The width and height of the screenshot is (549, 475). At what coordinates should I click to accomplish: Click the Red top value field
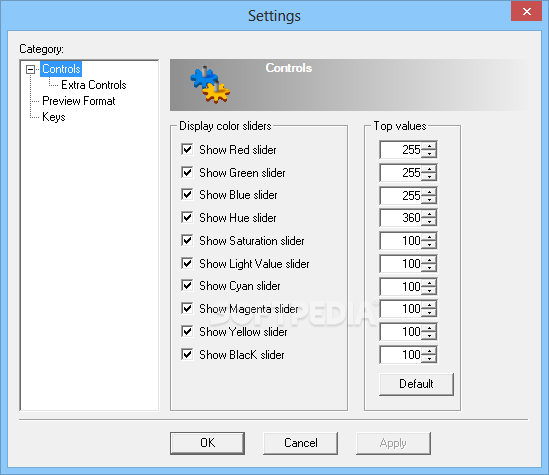(x=401, y=150)
